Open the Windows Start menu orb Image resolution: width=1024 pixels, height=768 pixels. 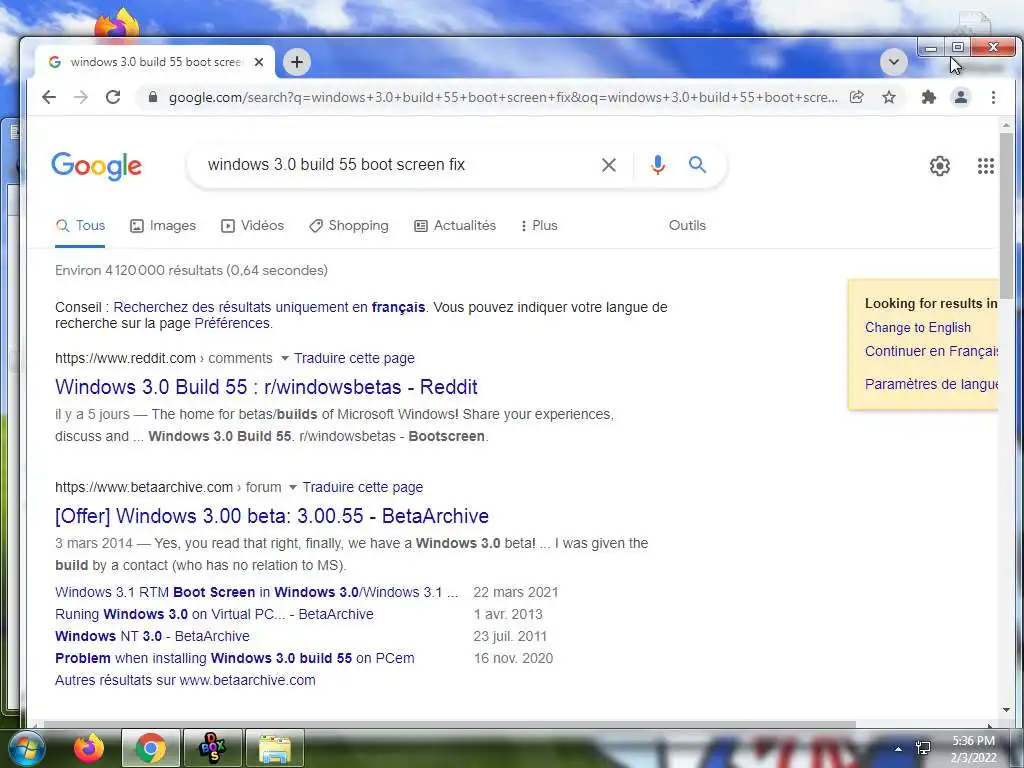point(26,748)
